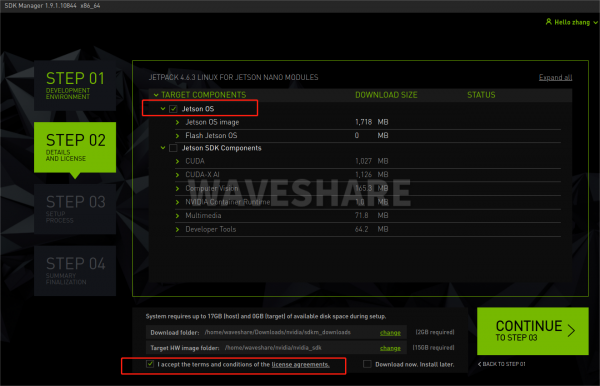Open STEP 04 Summary Finalization tab
The width and height of the screenshot is (600, 386).
click(x=75, y=271)
